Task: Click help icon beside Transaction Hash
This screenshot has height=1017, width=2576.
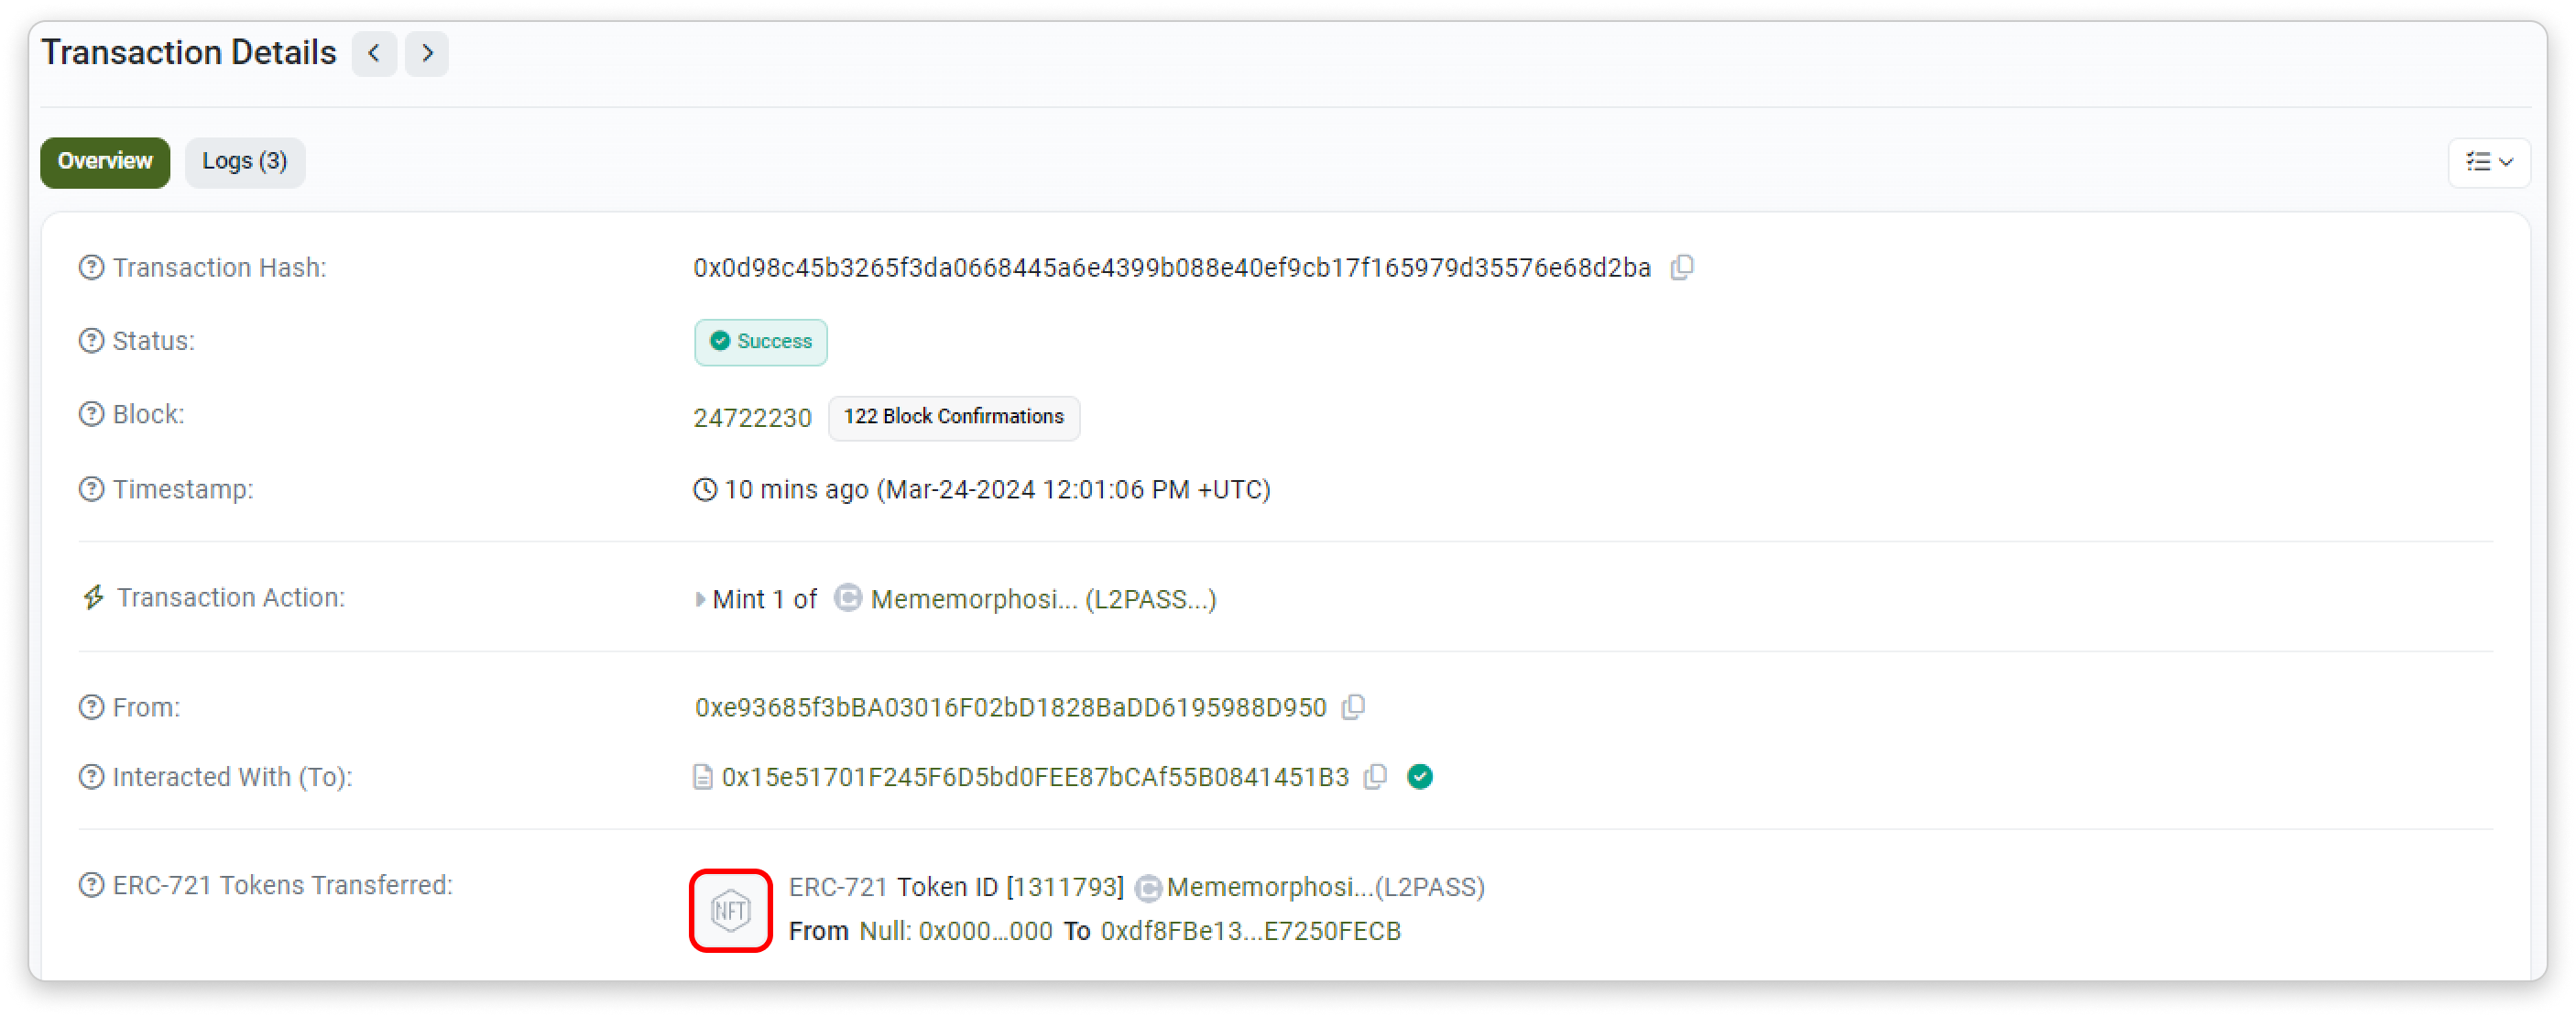Action: (x=91, y=267)
